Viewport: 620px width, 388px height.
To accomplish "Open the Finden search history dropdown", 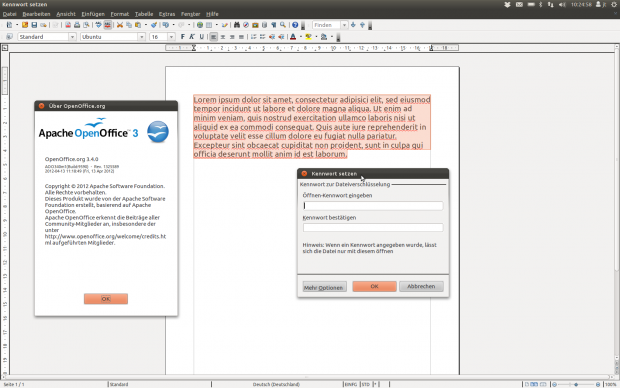I will (x=344, y=25).
